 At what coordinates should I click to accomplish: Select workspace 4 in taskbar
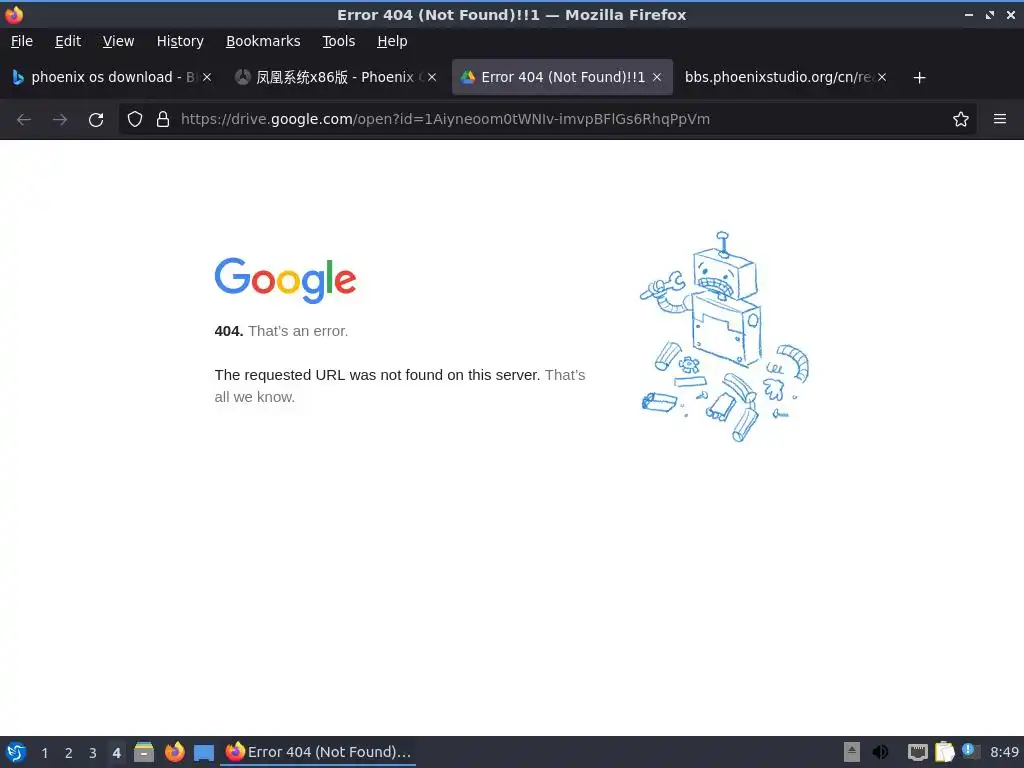pyautogui.click(x=116, y=753)
